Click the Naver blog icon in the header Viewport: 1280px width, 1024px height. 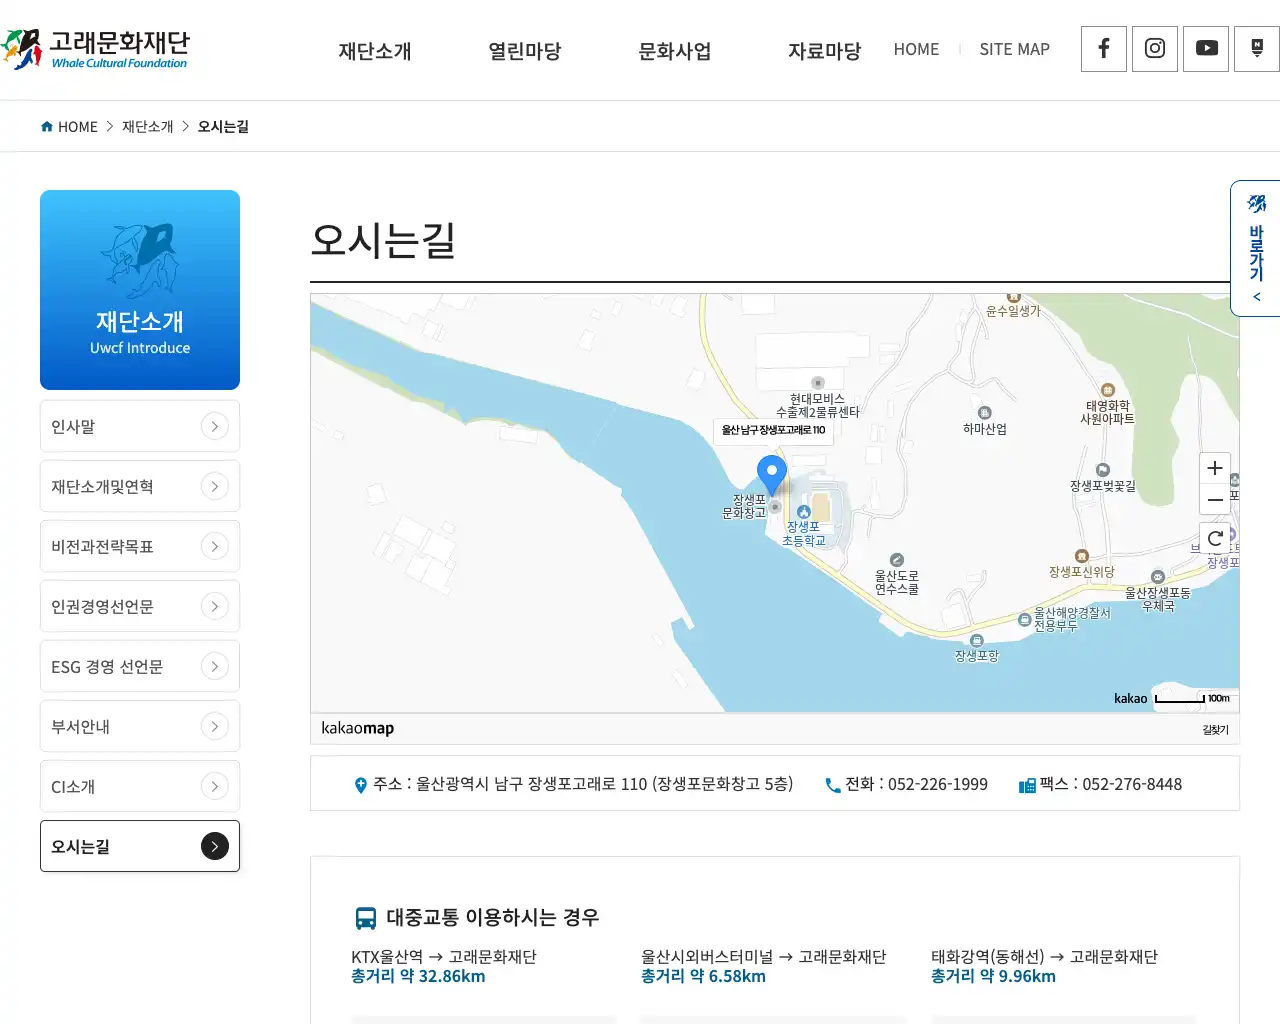tap(1256, 48)
